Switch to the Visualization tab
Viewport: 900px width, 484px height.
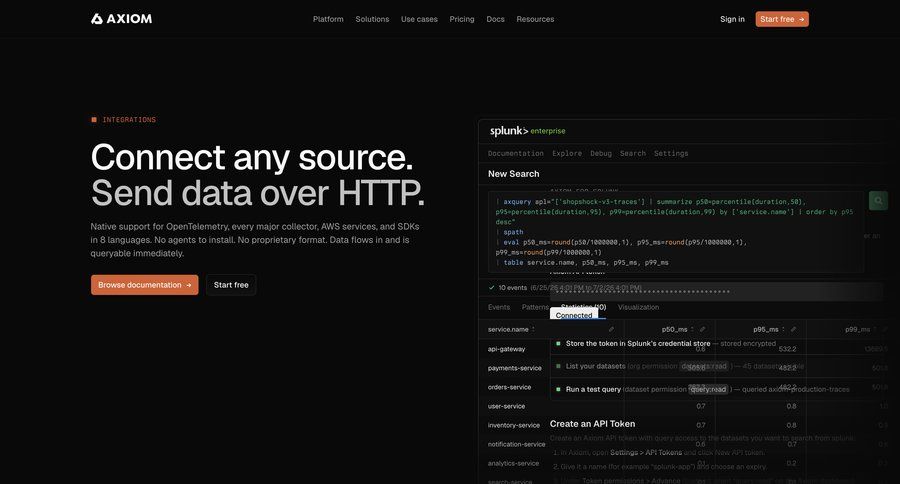coord(638,307)
